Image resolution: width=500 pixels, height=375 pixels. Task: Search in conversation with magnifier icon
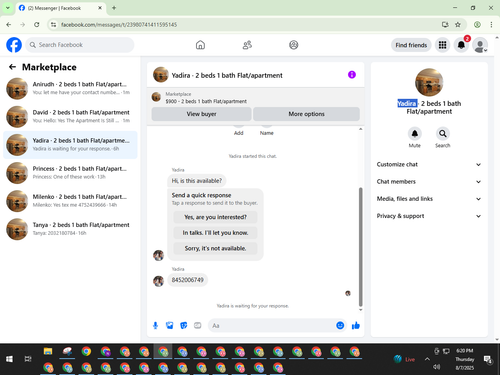click(443, 134)
